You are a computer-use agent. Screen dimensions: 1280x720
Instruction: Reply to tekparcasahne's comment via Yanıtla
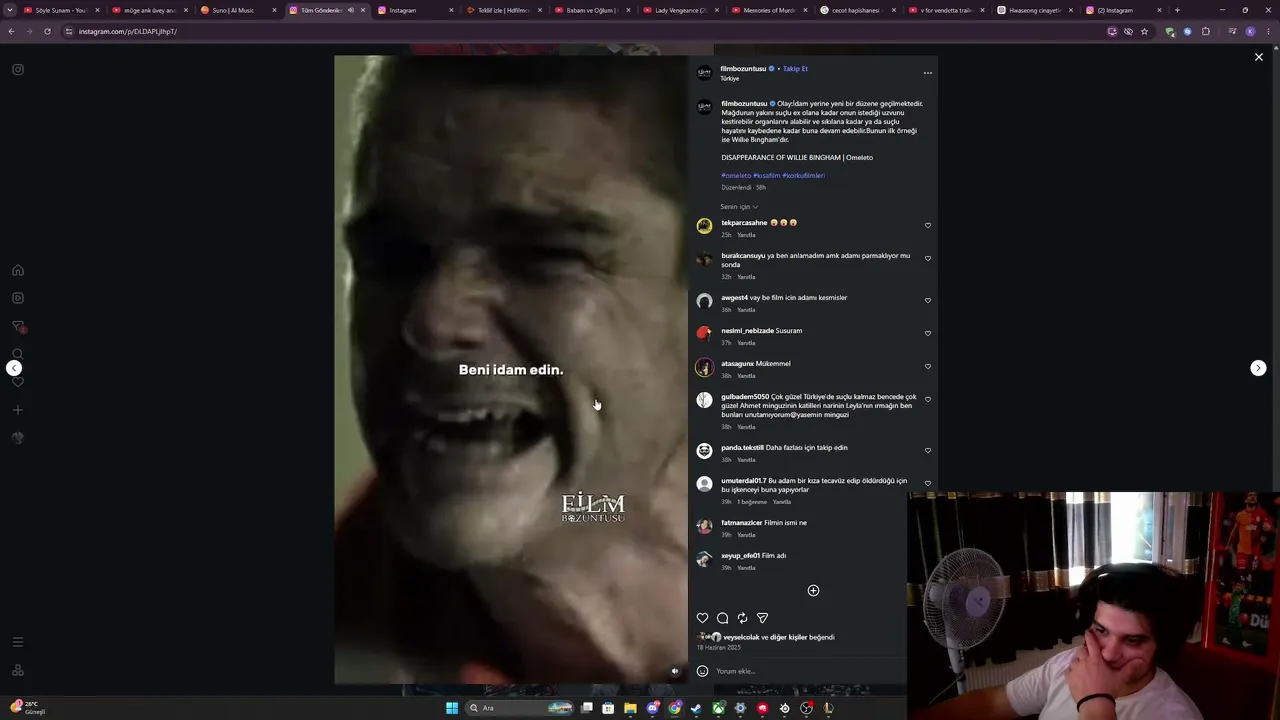(746, 235)
